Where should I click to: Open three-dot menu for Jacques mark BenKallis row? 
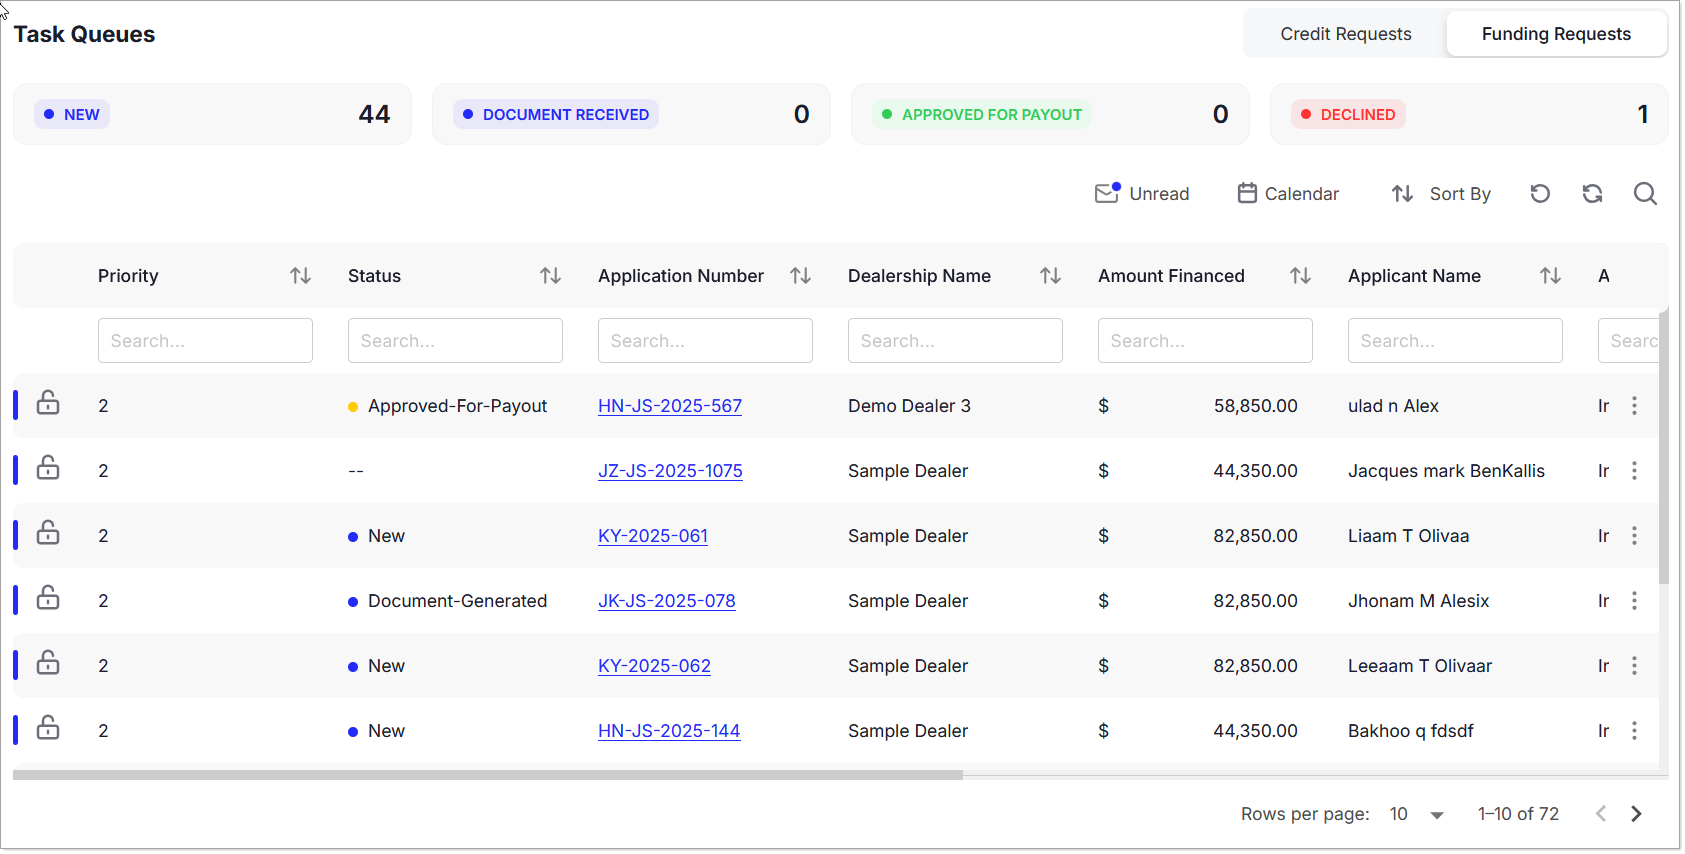pyautogui.click(x=1634, y=471)
